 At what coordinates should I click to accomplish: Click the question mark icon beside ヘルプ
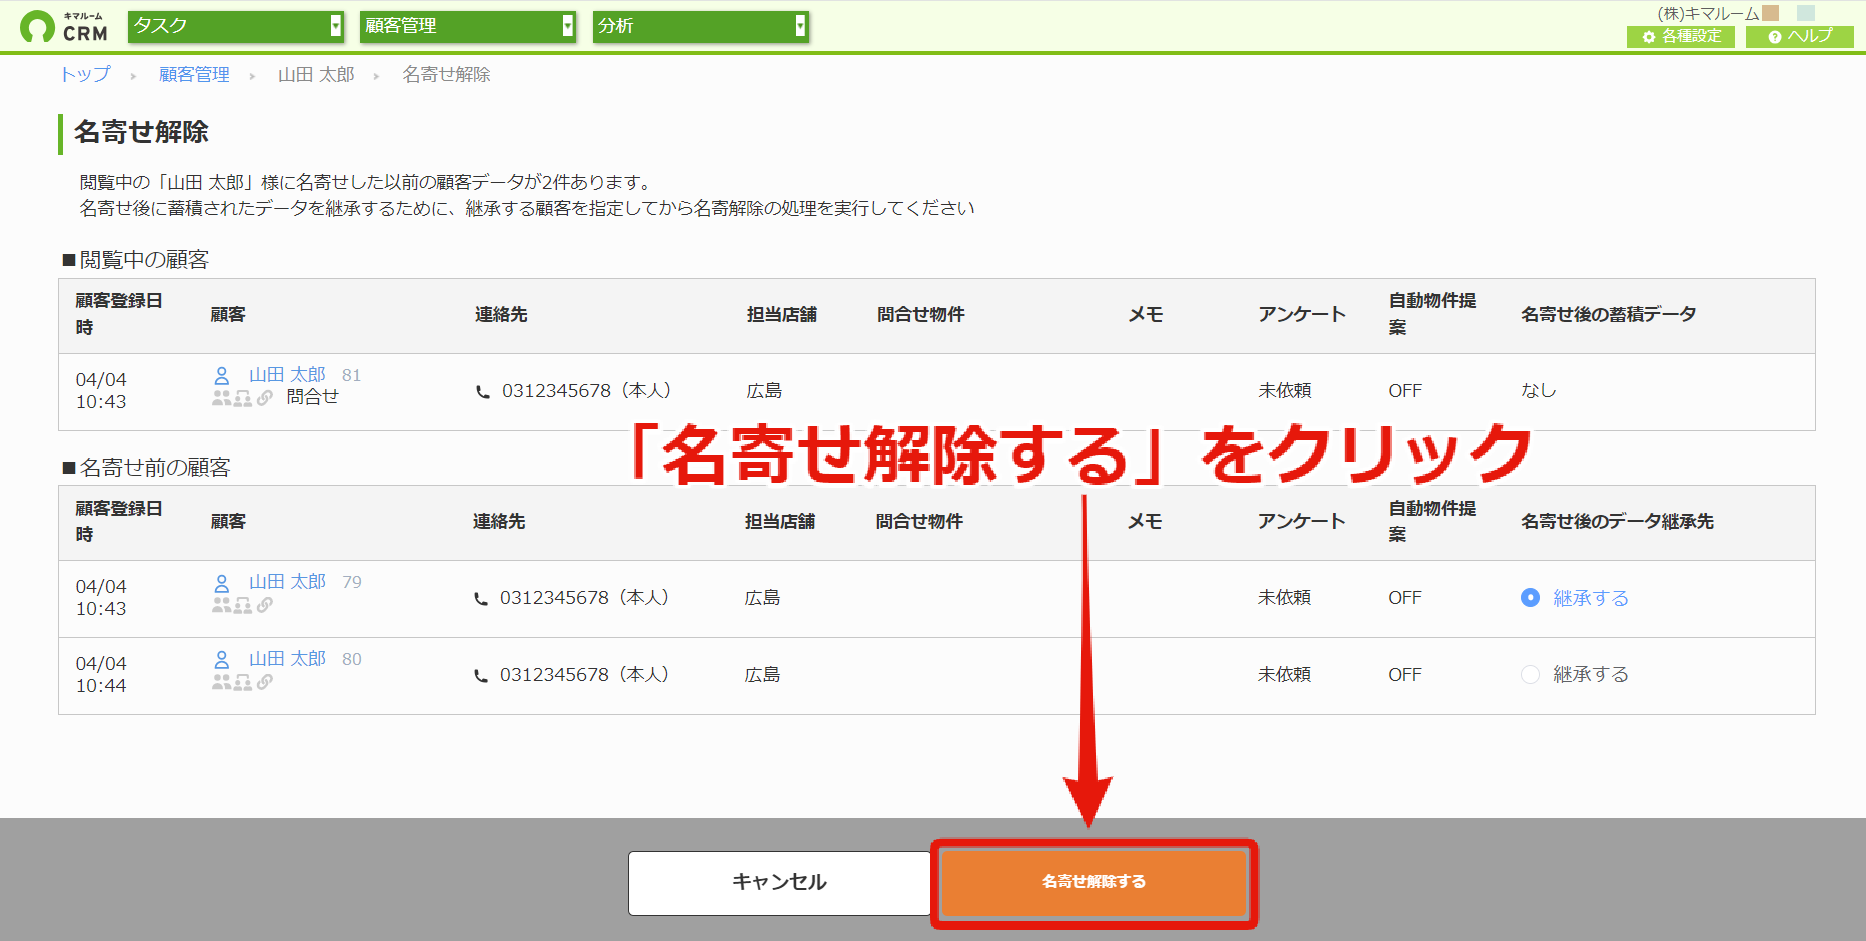tap(1775, 37)
